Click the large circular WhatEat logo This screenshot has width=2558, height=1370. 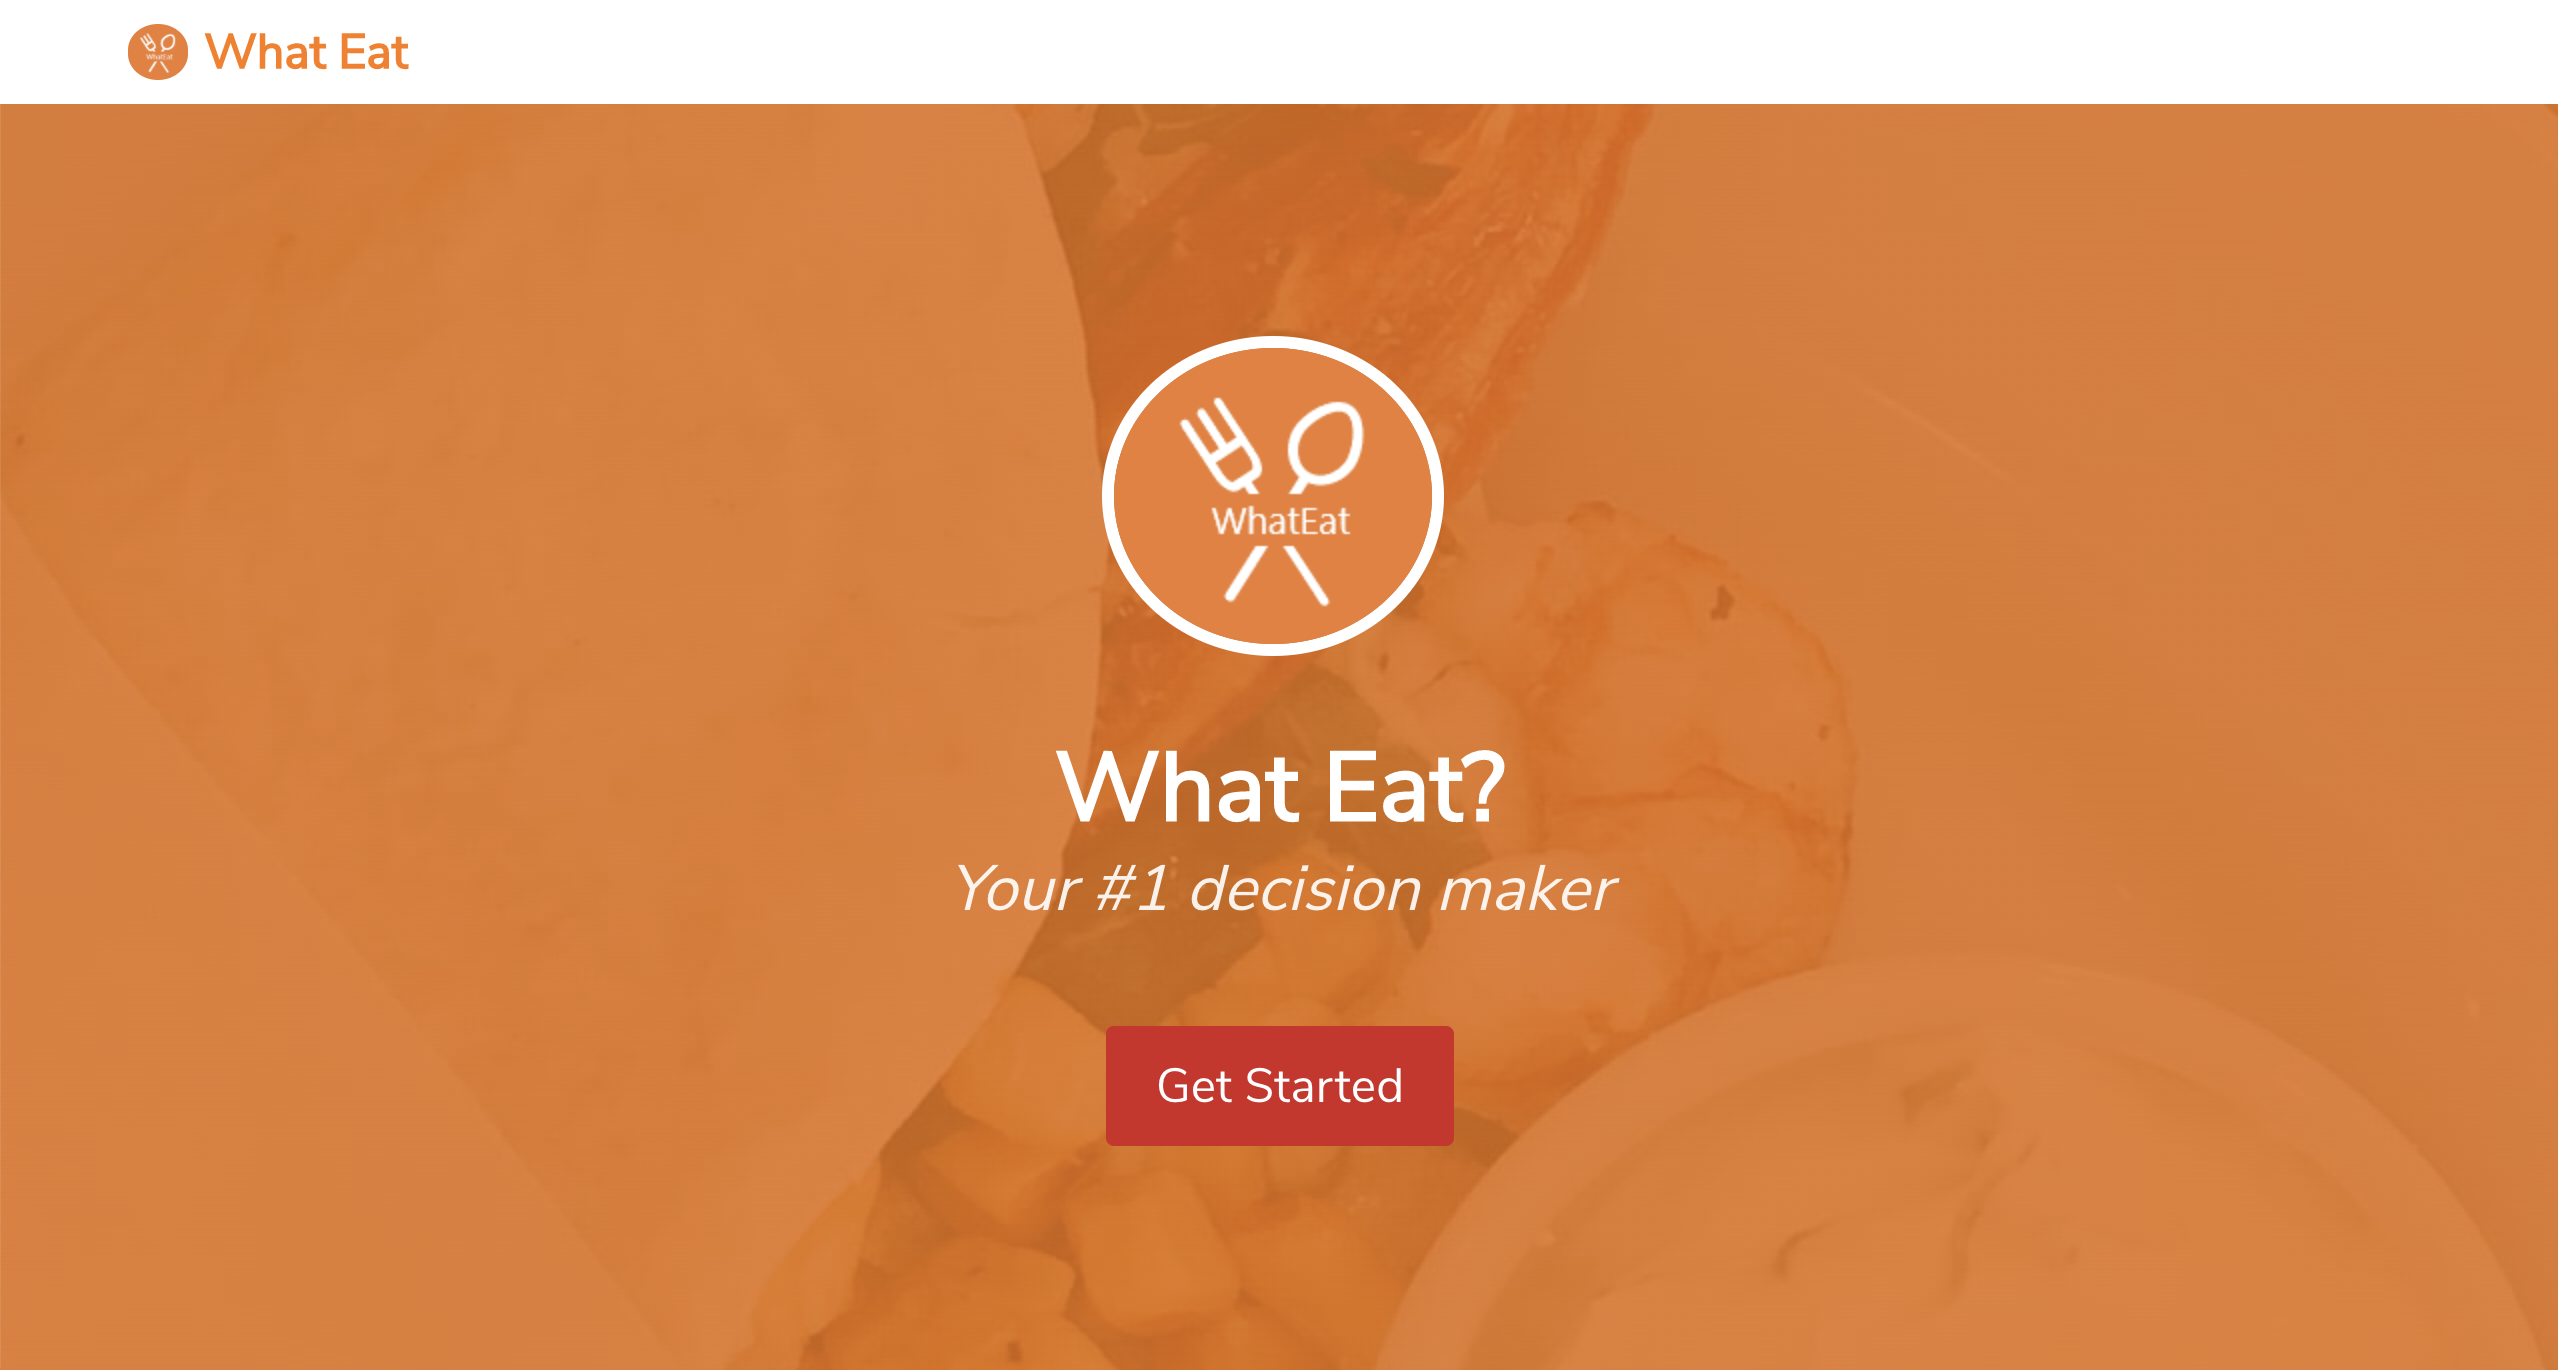[1272, 496]
